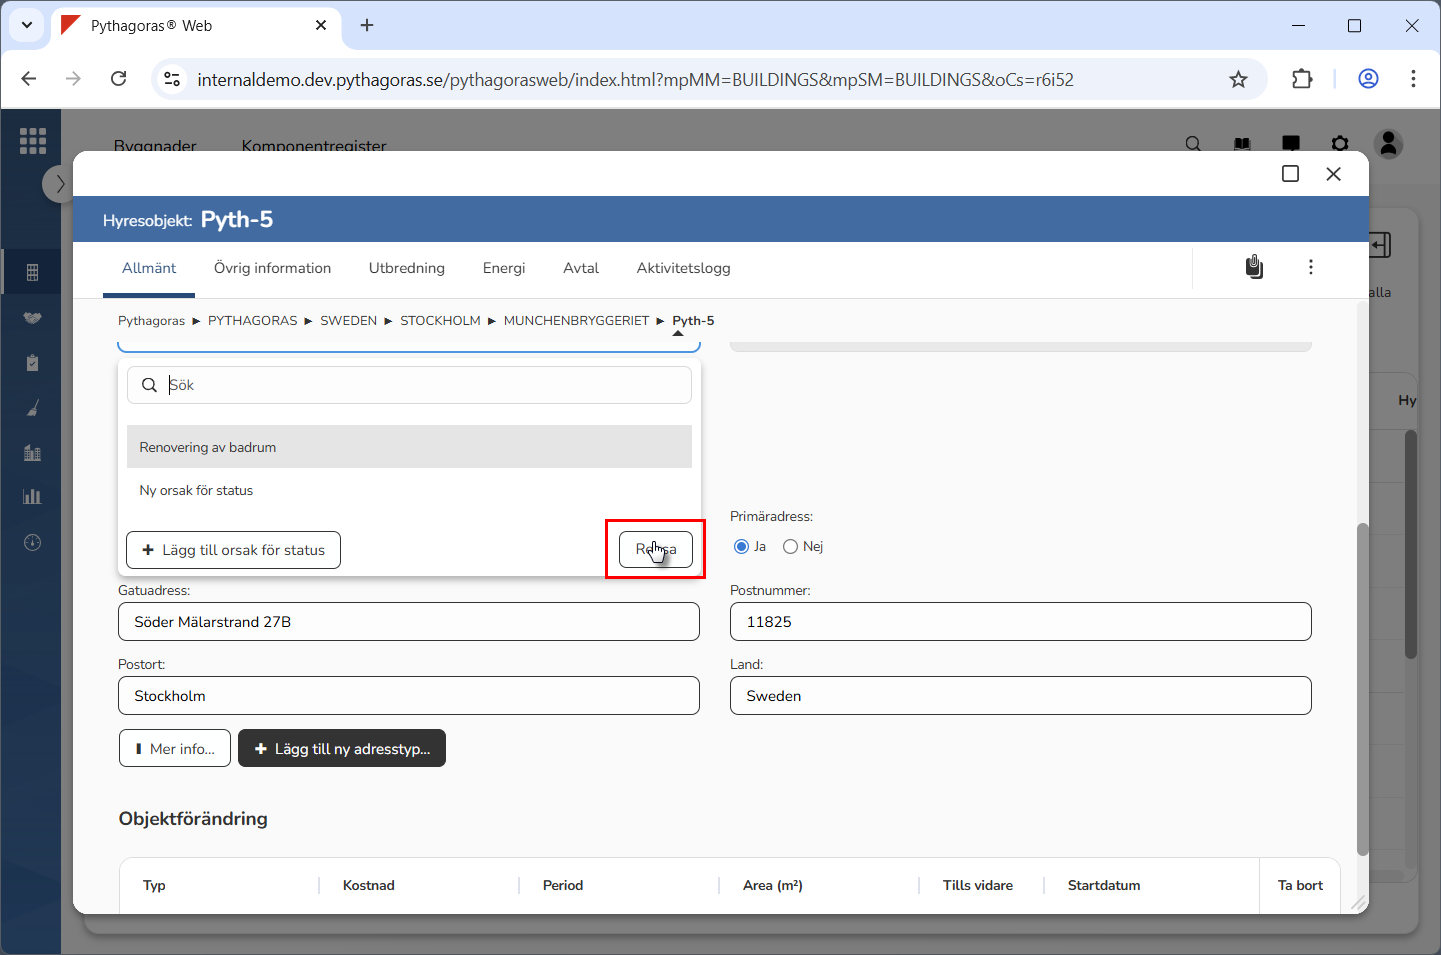Switch to the Övrig information tab
This screenshot has width=1441, height=955.
[x=272, y=268]
